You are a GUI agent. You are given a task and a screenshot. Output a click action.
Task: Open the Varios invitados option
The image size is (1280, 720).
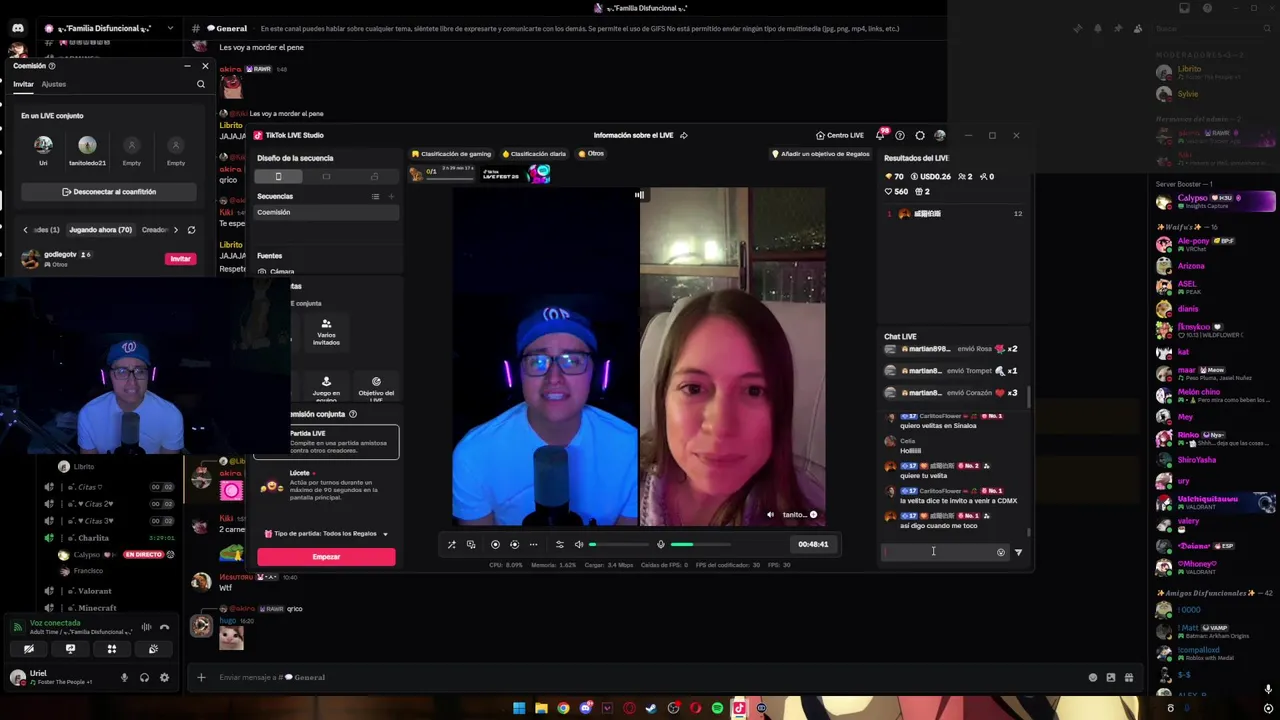(326, 333)
